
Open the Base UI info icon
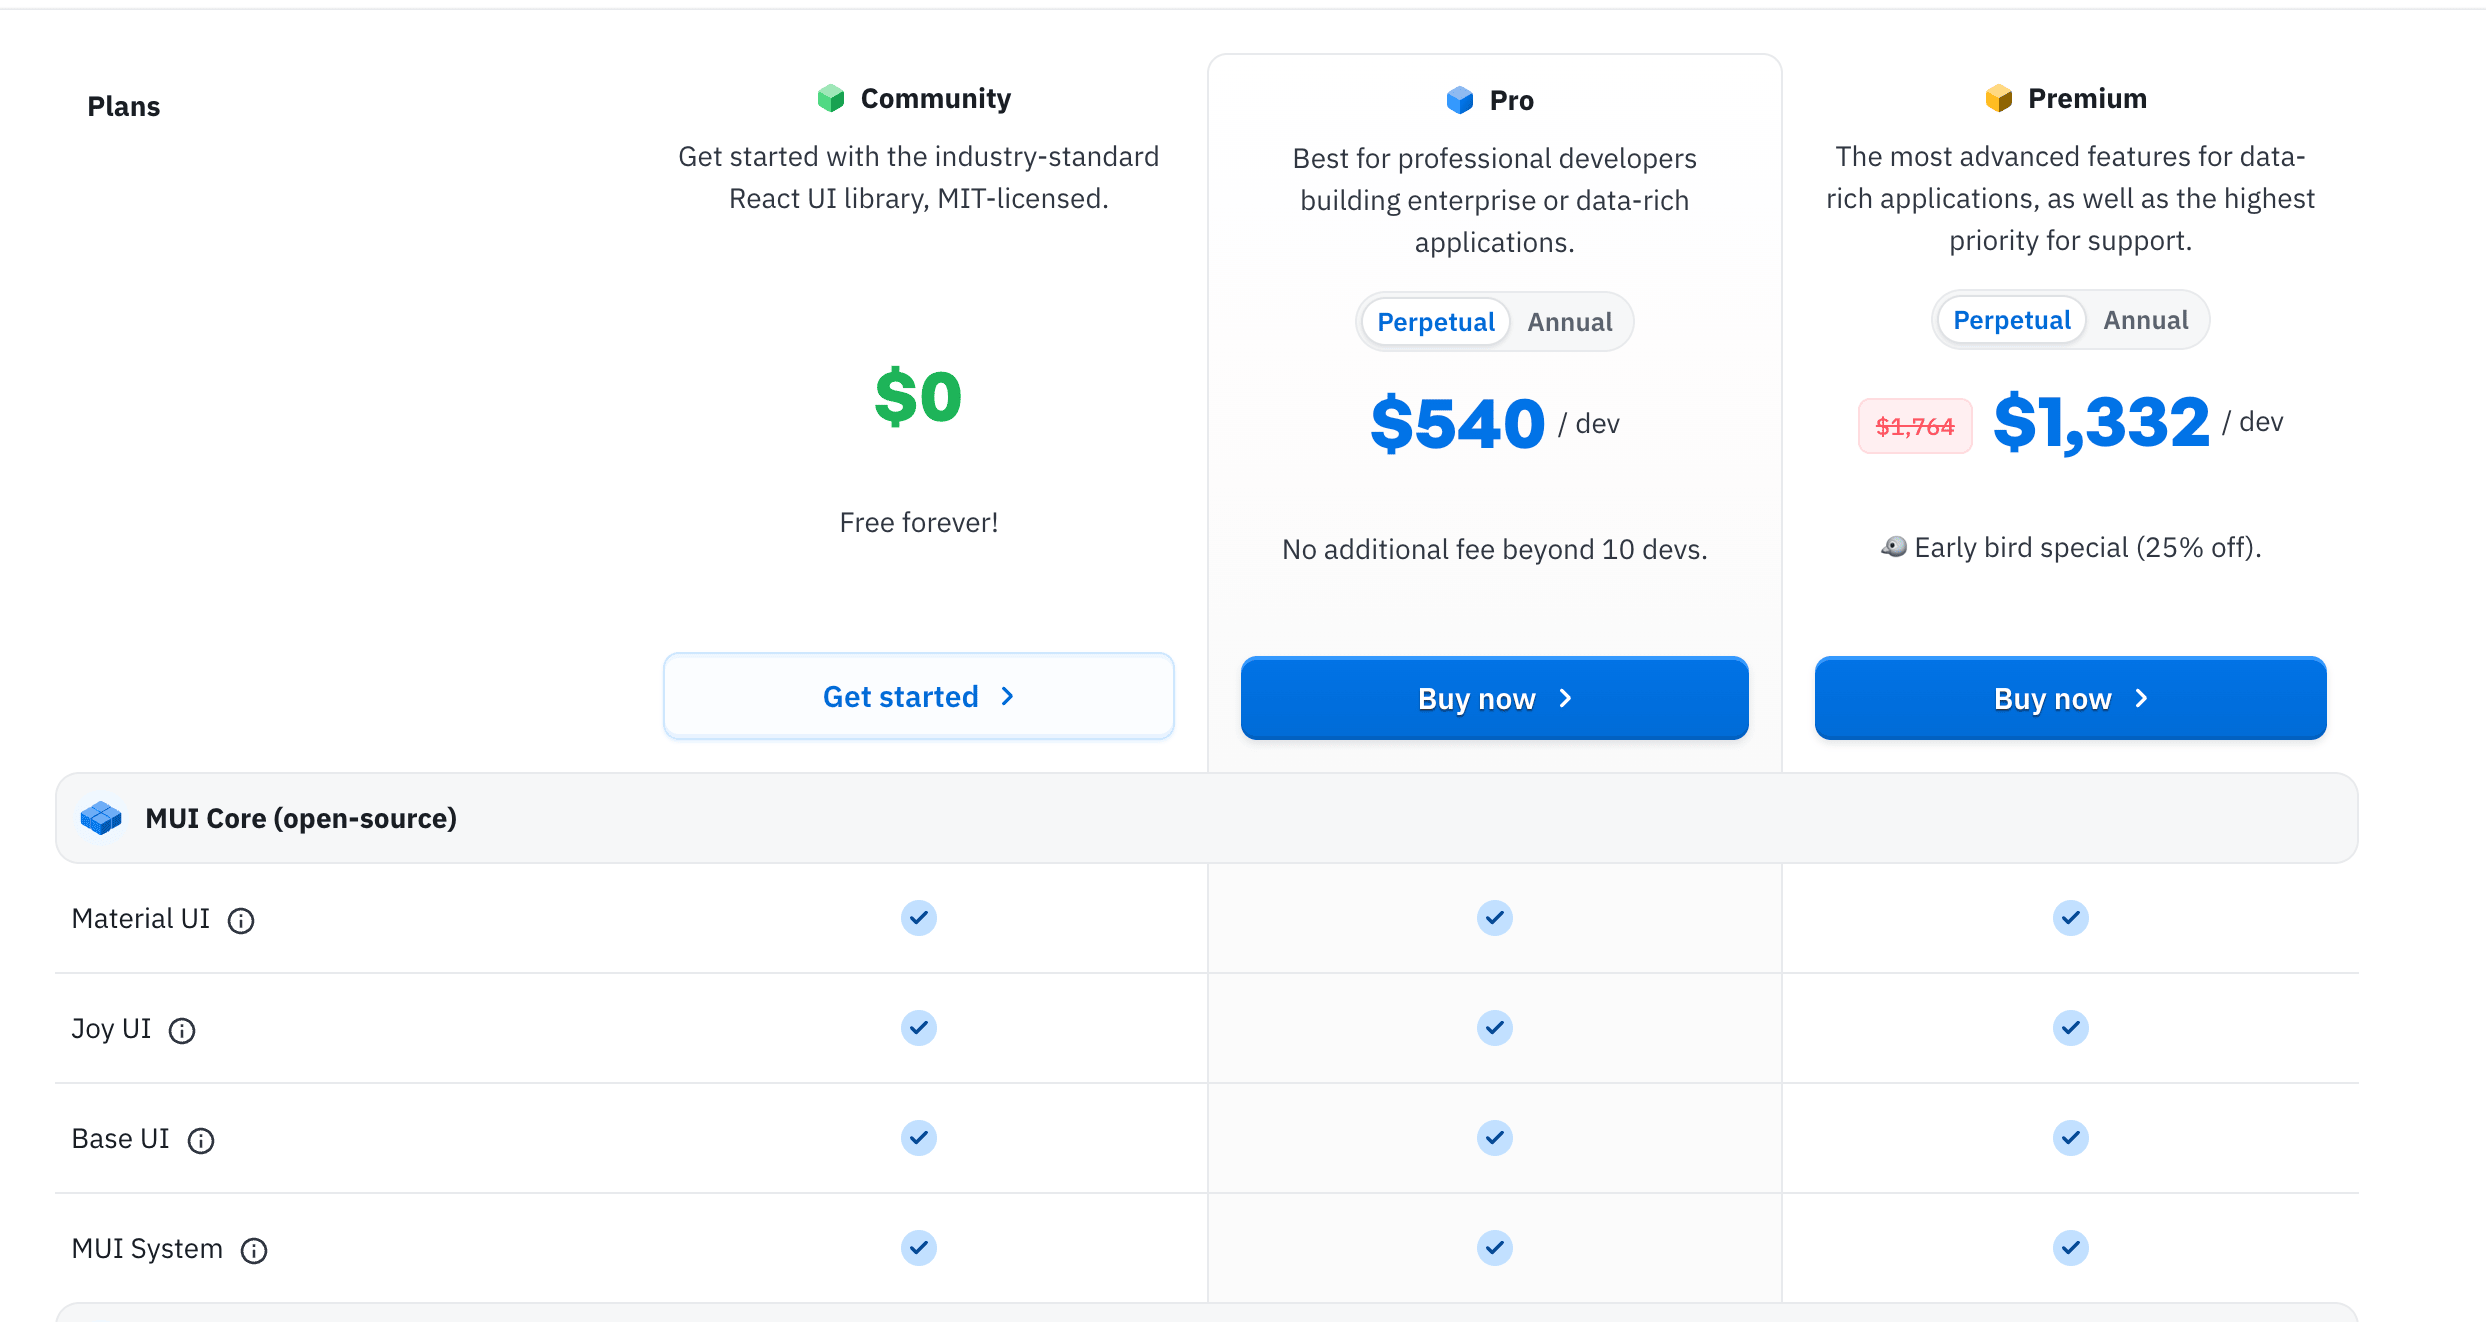point(201,1140)
